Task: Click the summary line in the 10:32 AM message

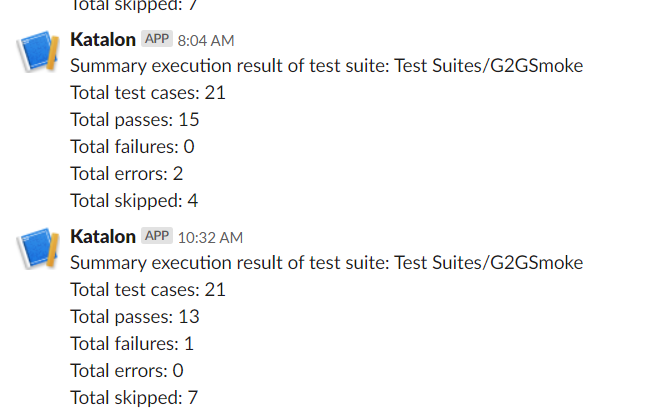Action: [x=326, y=263]
